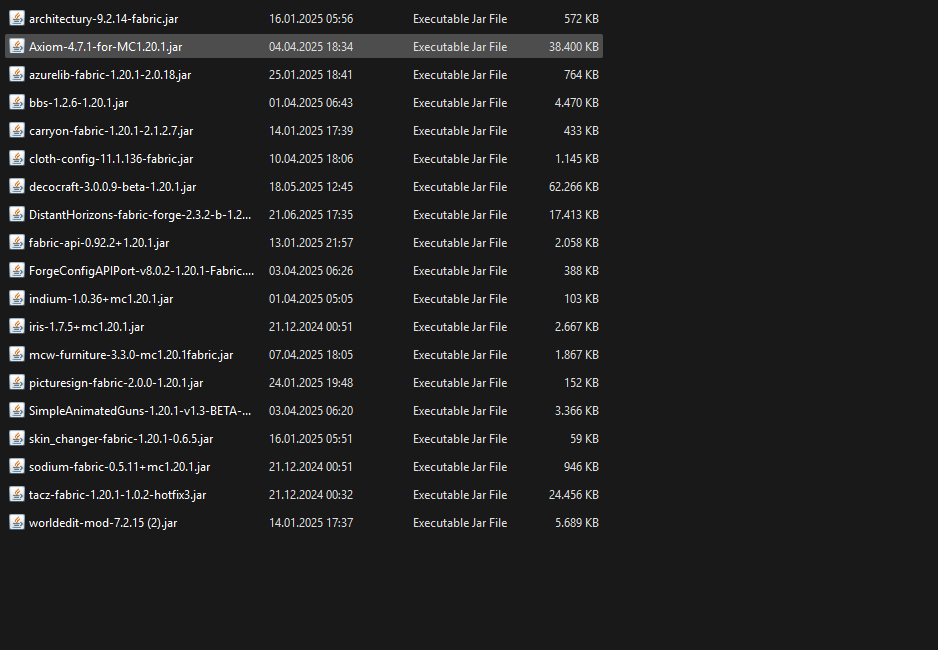Click the date 10.04.2025 18:06
The height and width of the screenshot is (650, 938).
tap(310, 158)
